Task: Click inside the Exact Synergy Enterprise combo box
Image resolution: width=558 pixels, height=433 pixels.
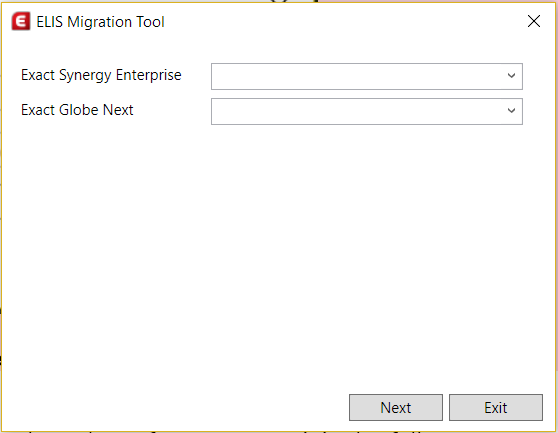Action: click(367, 76)
